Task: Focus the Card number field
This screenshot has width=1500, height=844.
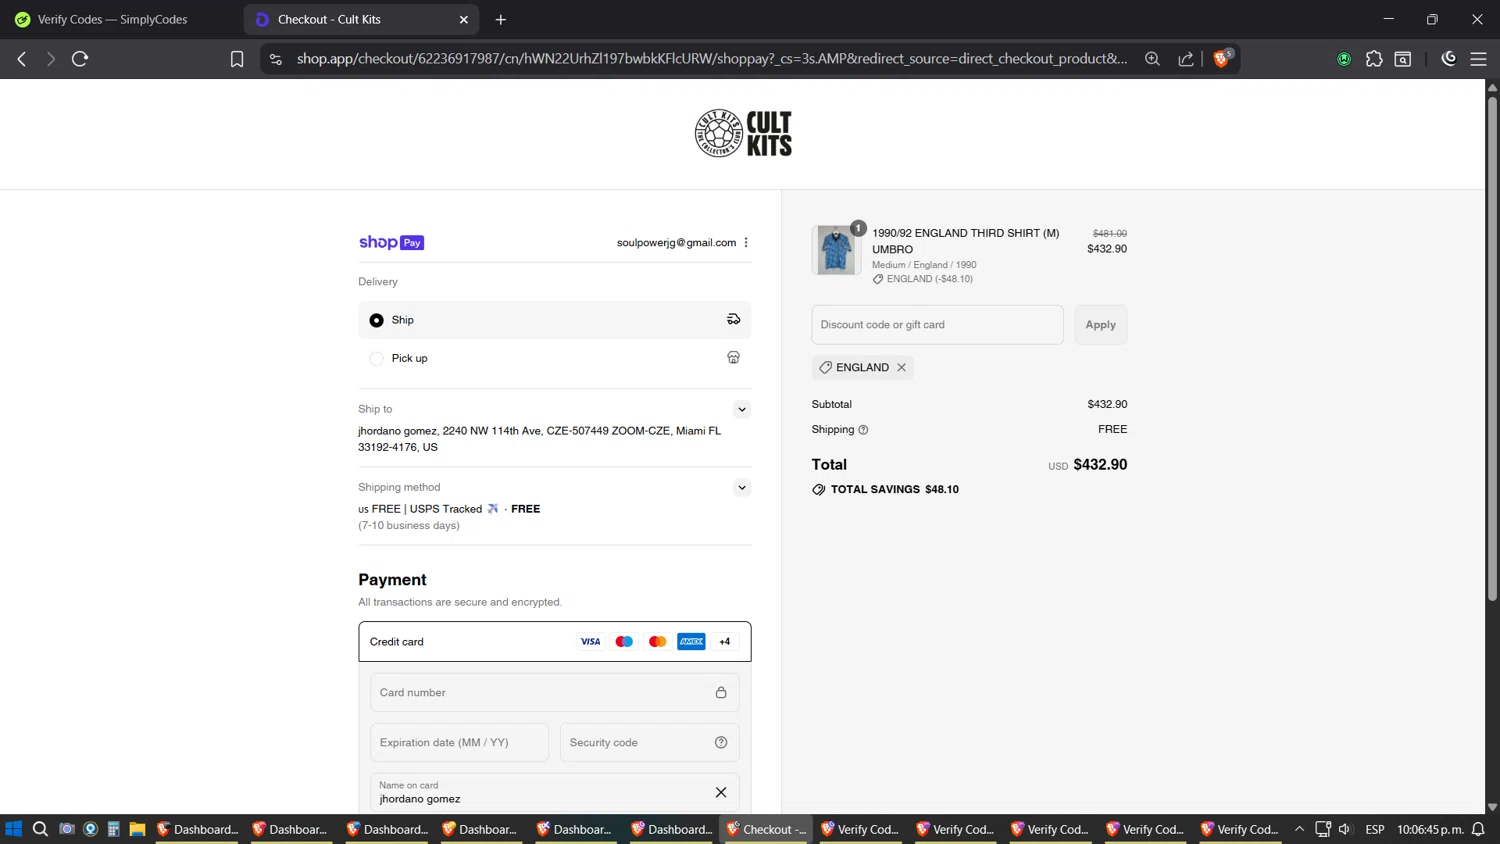Action: coord(555,693)
